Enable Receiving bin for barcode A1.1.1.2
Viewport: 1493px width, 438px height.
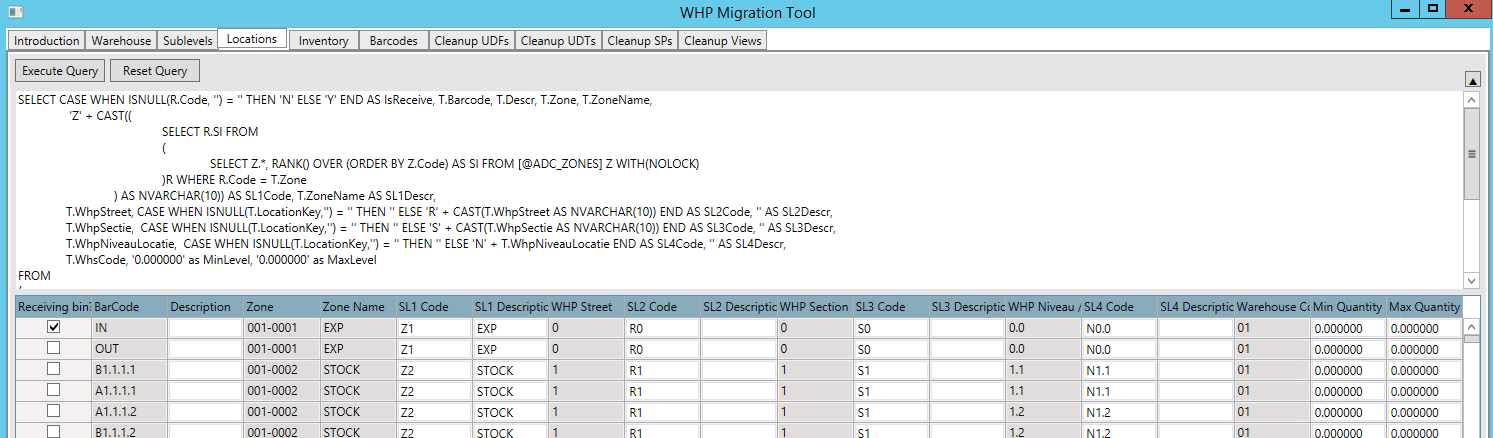point(54,411)
